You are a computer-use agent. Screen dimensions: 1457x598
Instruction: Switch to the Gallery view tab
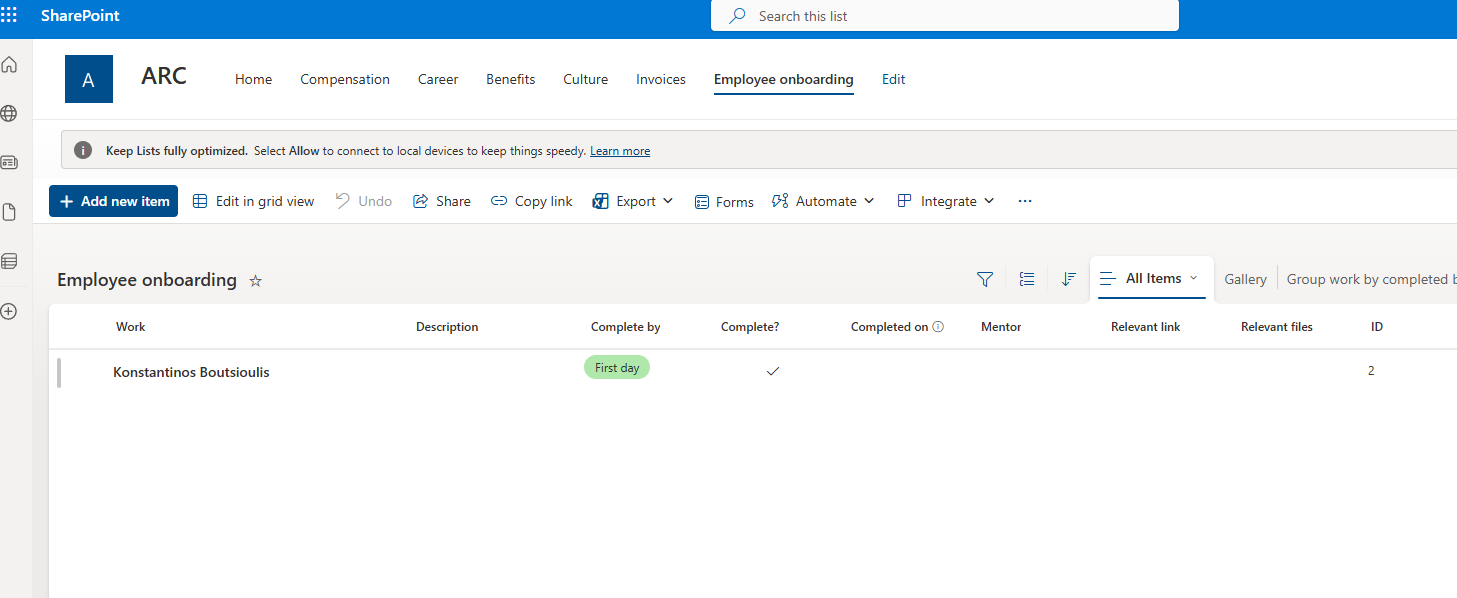click(x=1245, y=280)
